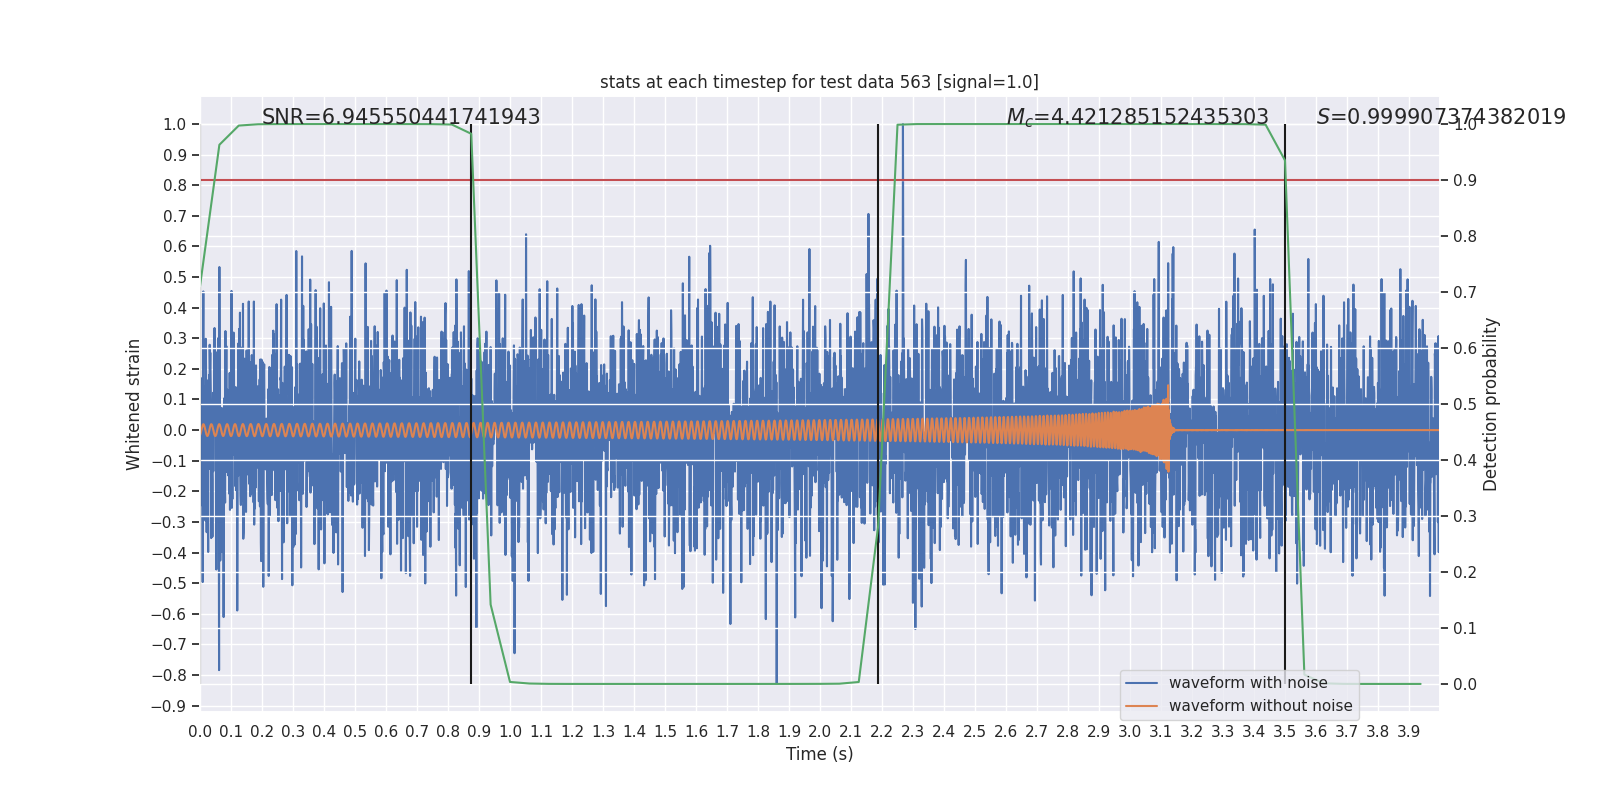Select the SNR=6.945550441741943 annotation
This screenshot has height=800, width=1600.
(401, 117)
